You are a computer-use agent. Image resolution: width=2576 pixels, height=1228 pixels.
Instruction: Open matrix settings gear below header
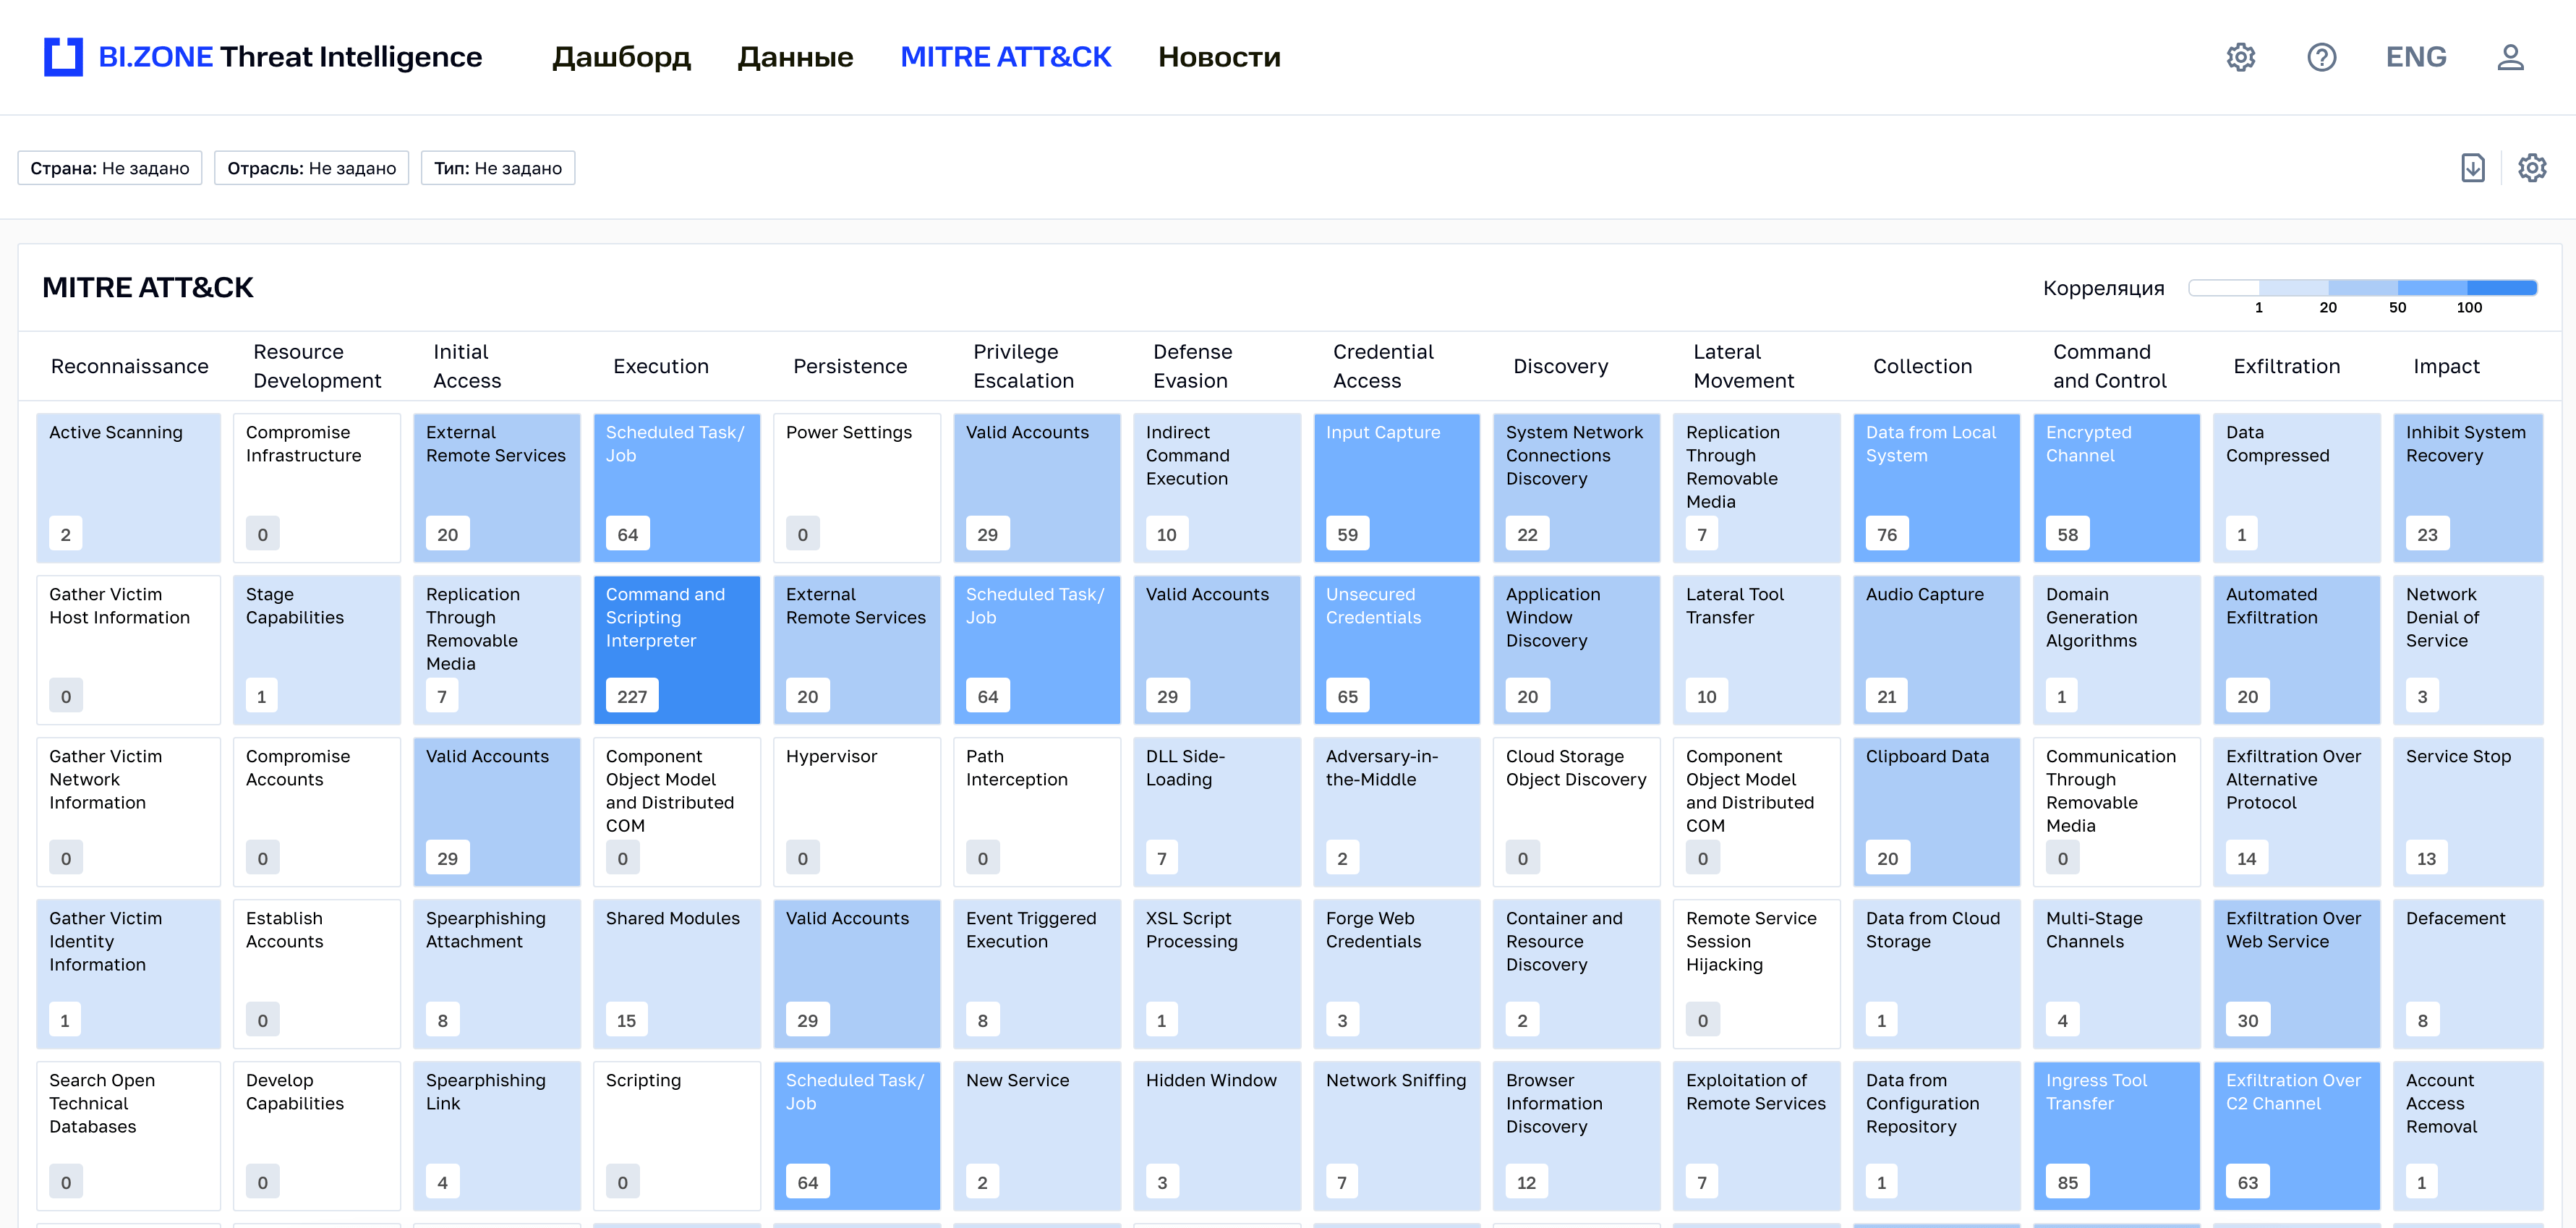(2532, 168)
